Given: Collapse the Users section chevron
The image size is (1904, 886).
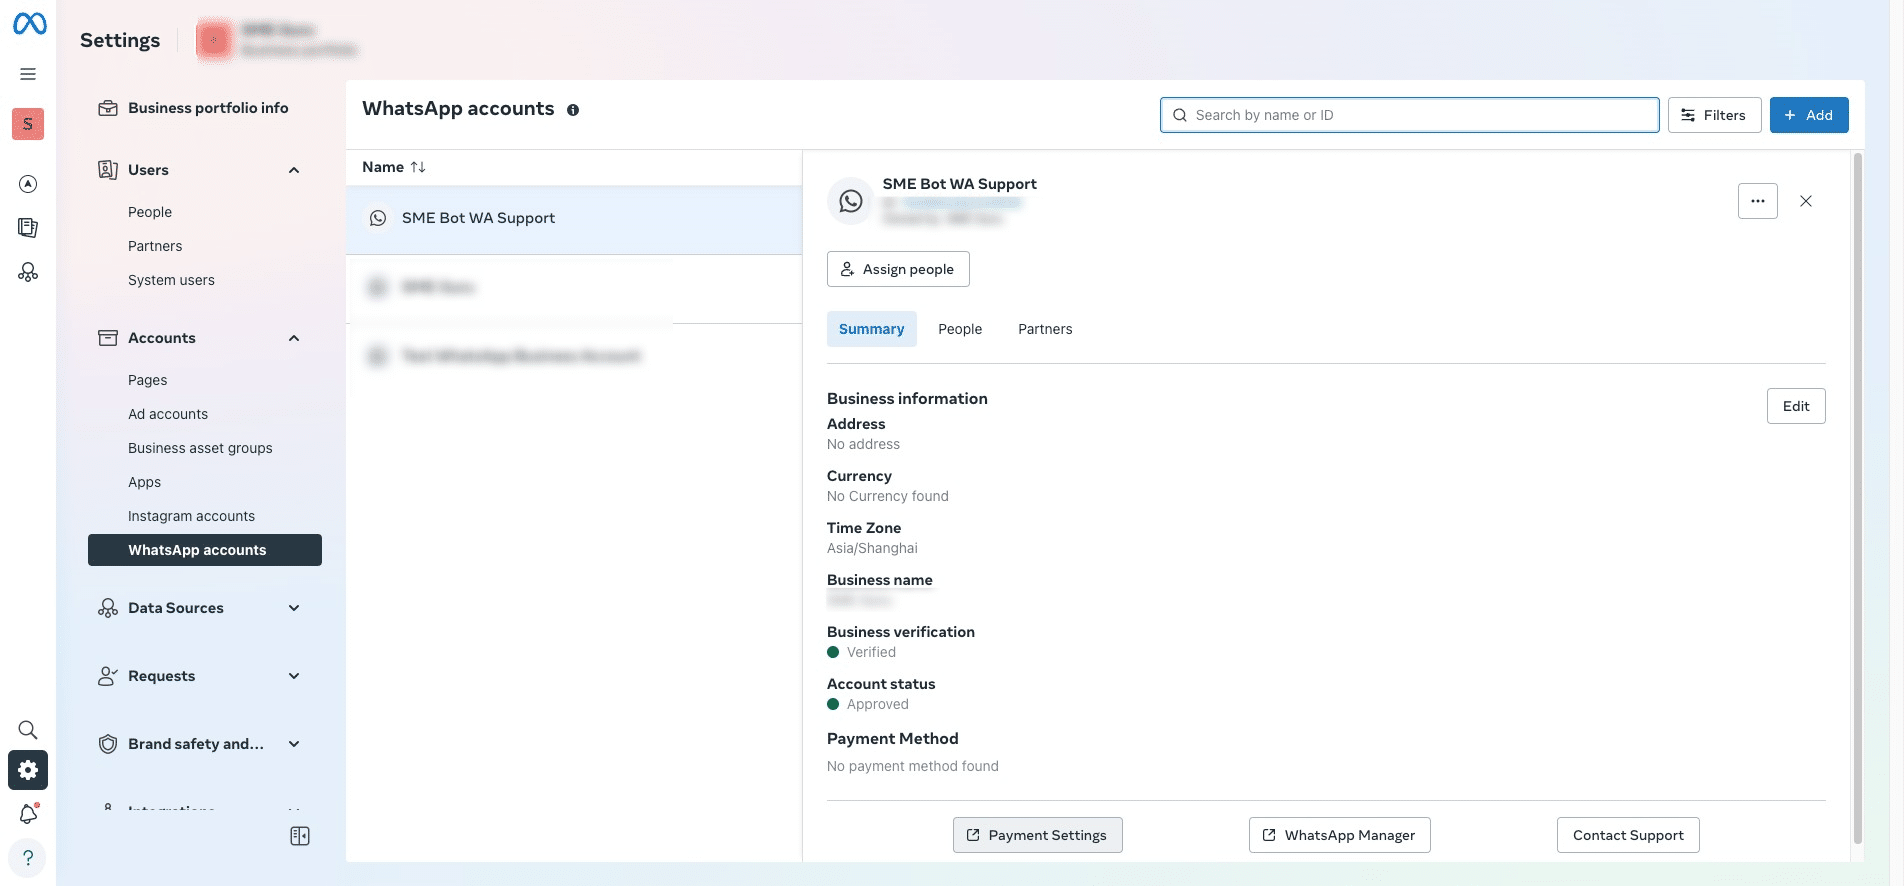Looking at the screenshot, I should [294, 170].
